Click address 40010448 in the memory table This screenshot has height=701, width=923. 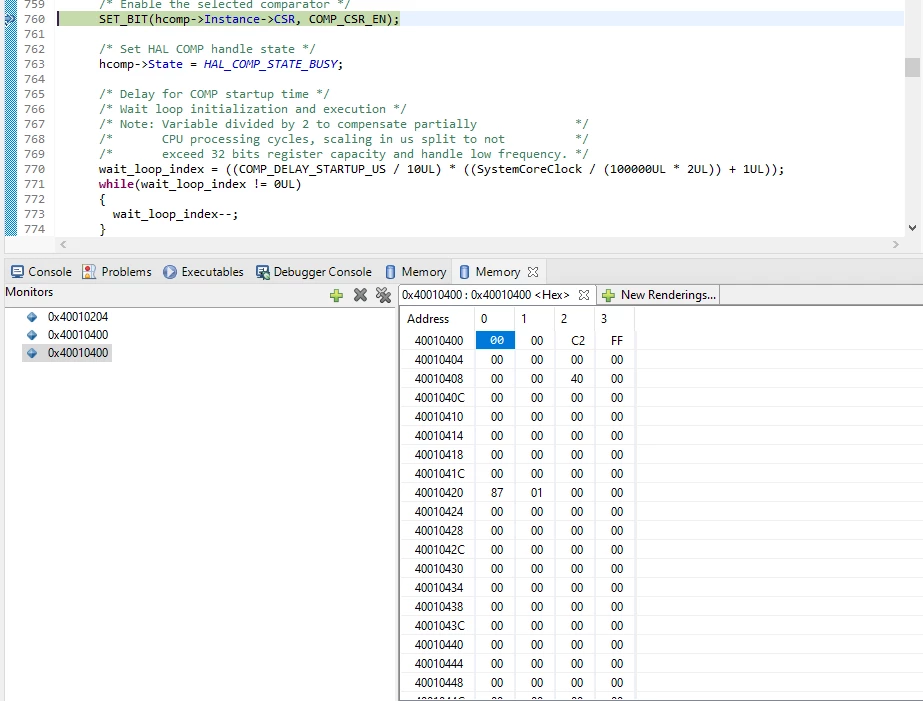[439, 683]
